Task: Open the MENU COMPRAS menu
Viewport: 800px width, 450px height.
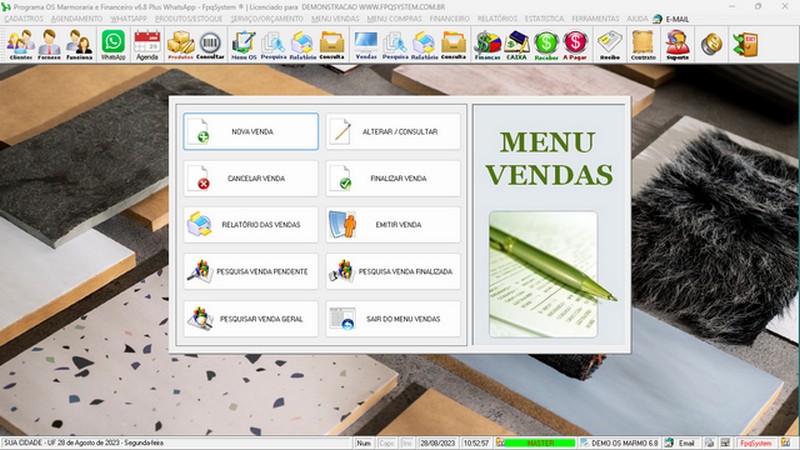Action: 394,19
